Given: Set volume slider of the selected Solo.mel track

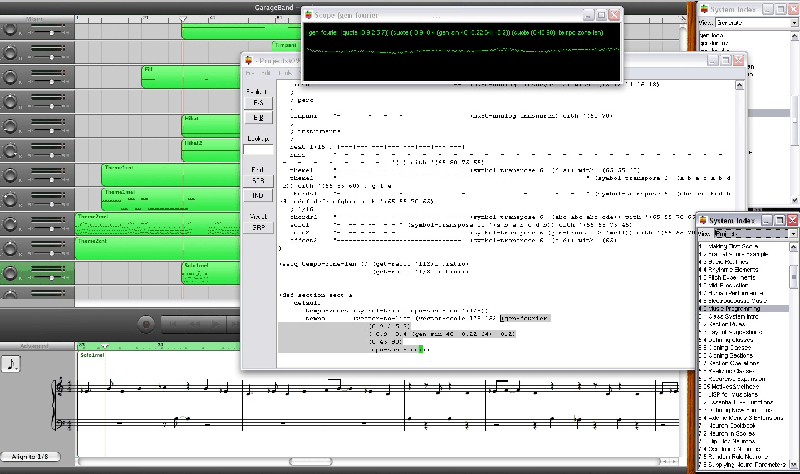Looking at the screenshot, I should [x=48, y=278].
